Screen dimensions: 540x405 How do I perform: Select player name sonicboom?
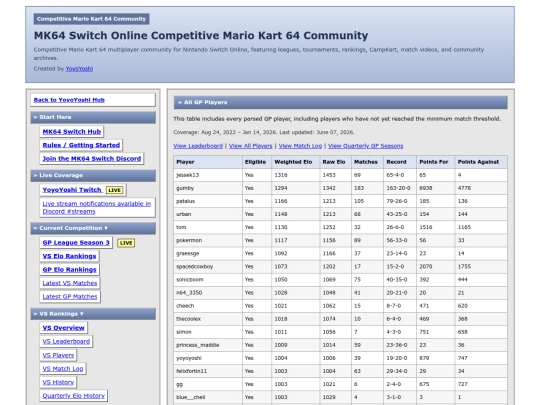[x=190, y=280]
